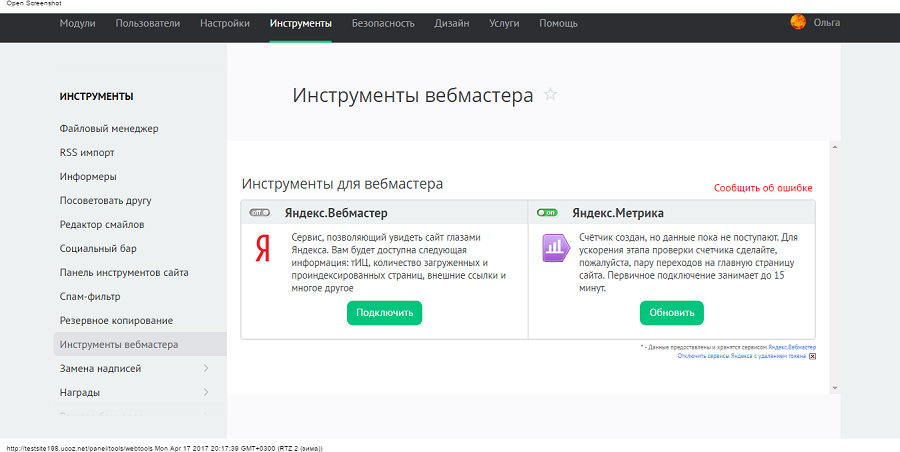Open the Яндекс.Вебмастер footnote link
The height and width of the screenshot is (452, 900).
792,347
